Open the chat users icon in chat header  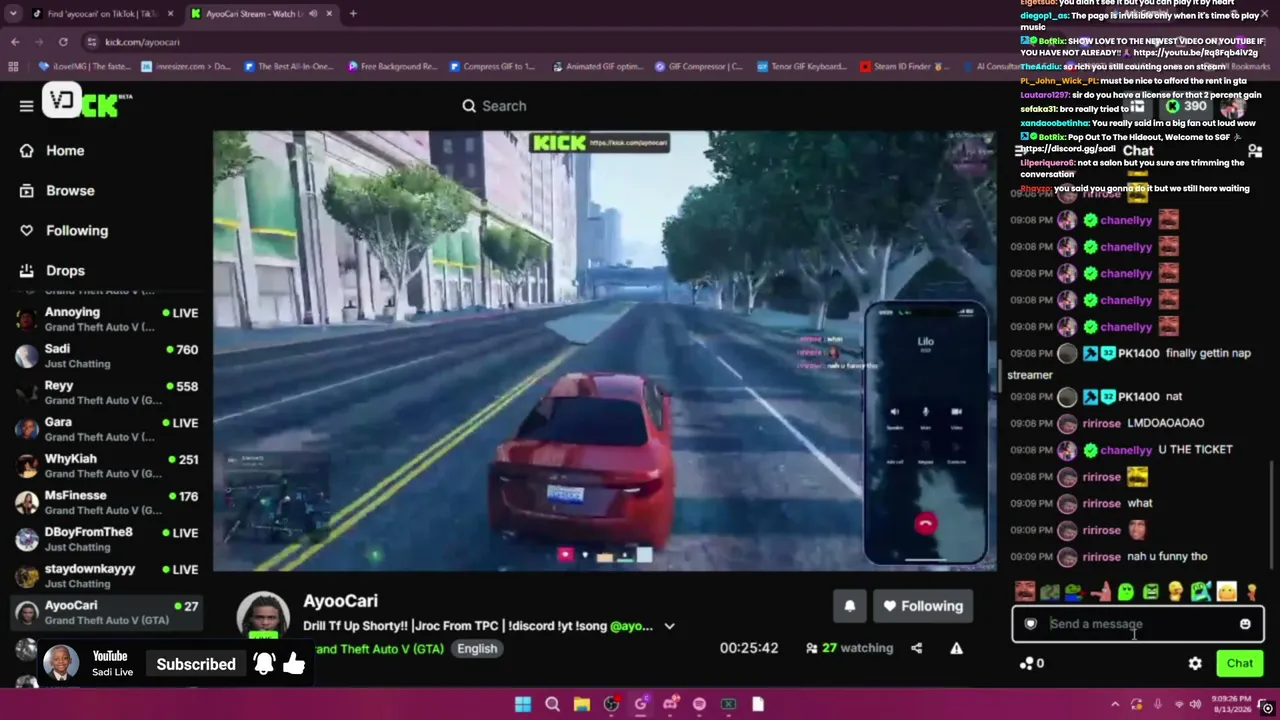pyautogui.click(x=1255, y=151)
